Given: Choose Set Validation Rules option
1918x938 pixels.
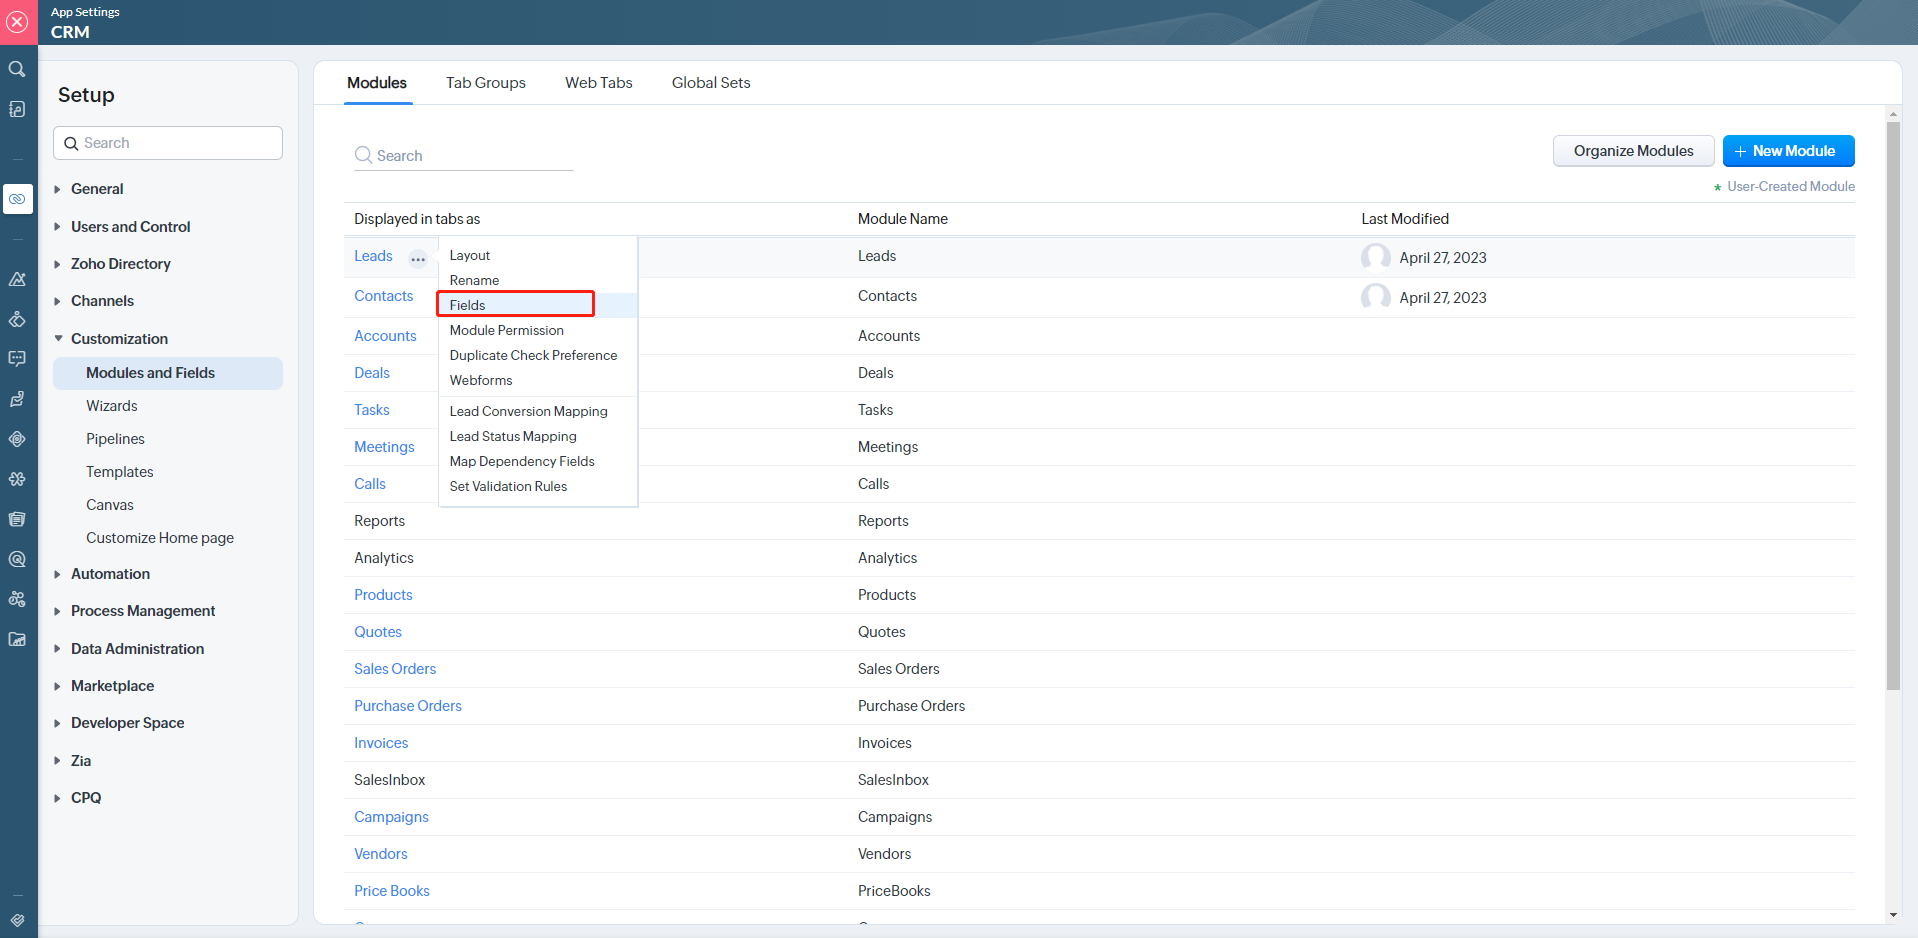Looking at the screenshot, I should pyautogui.click(x=508, y=487).
